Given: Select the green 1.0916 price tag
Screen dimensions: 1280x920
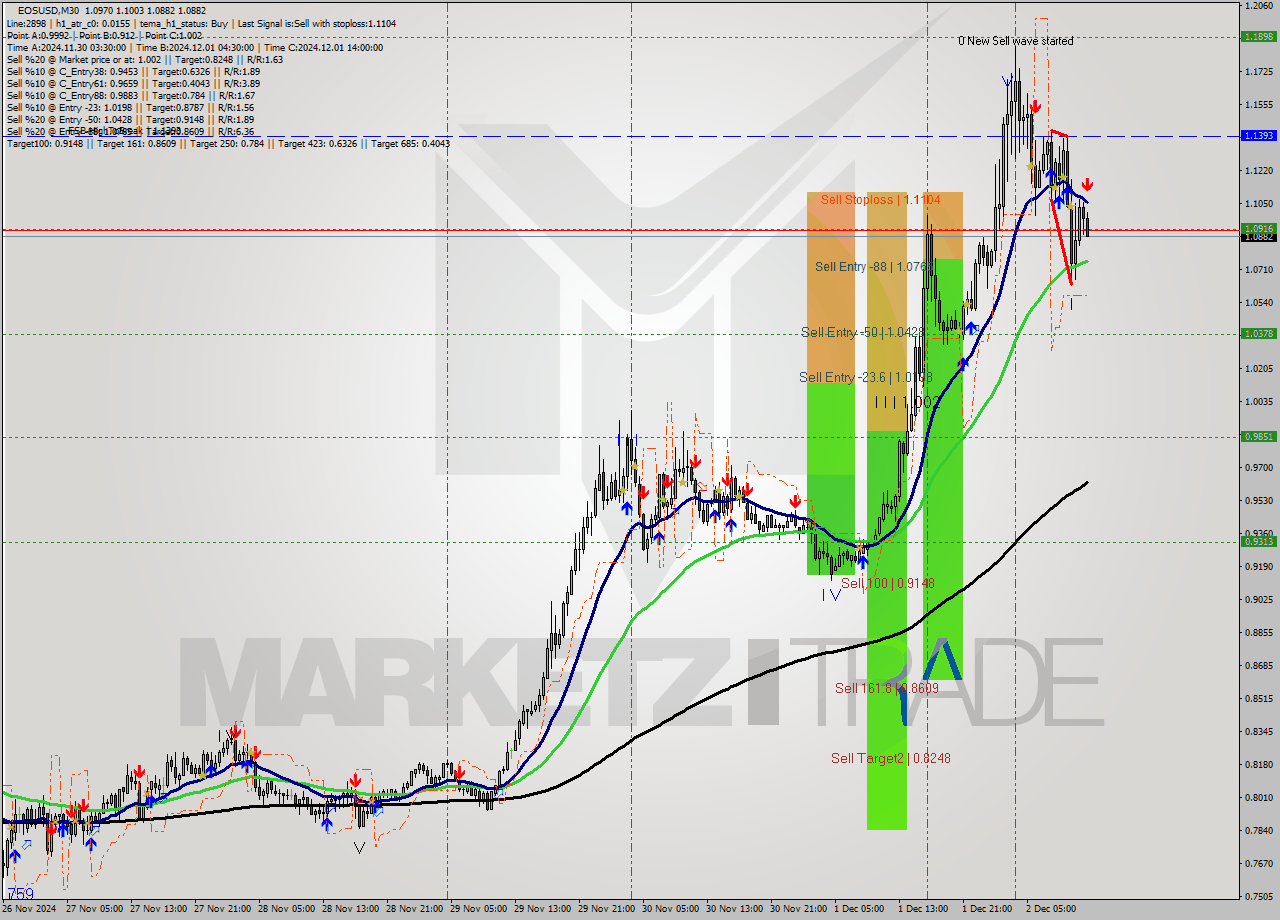Looking at the screenshot, I should [x=1258, y=228].
